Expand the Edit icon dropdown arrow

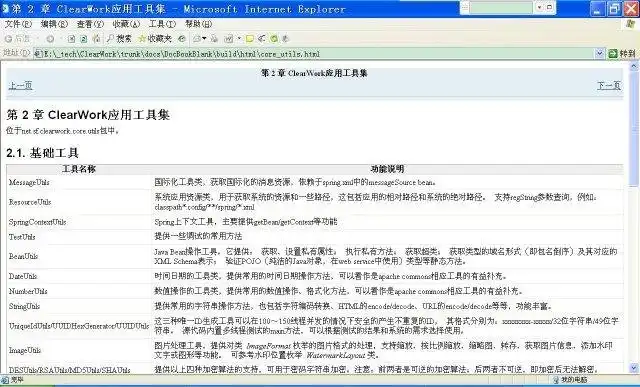pos(239,39)
